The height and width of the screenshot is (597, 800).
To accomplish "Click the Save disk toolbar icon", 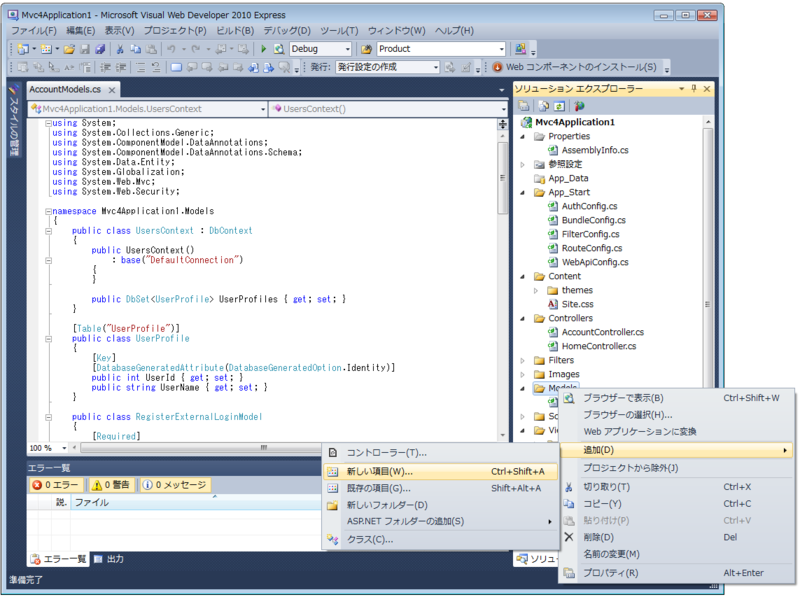I will tap(85, 49).
